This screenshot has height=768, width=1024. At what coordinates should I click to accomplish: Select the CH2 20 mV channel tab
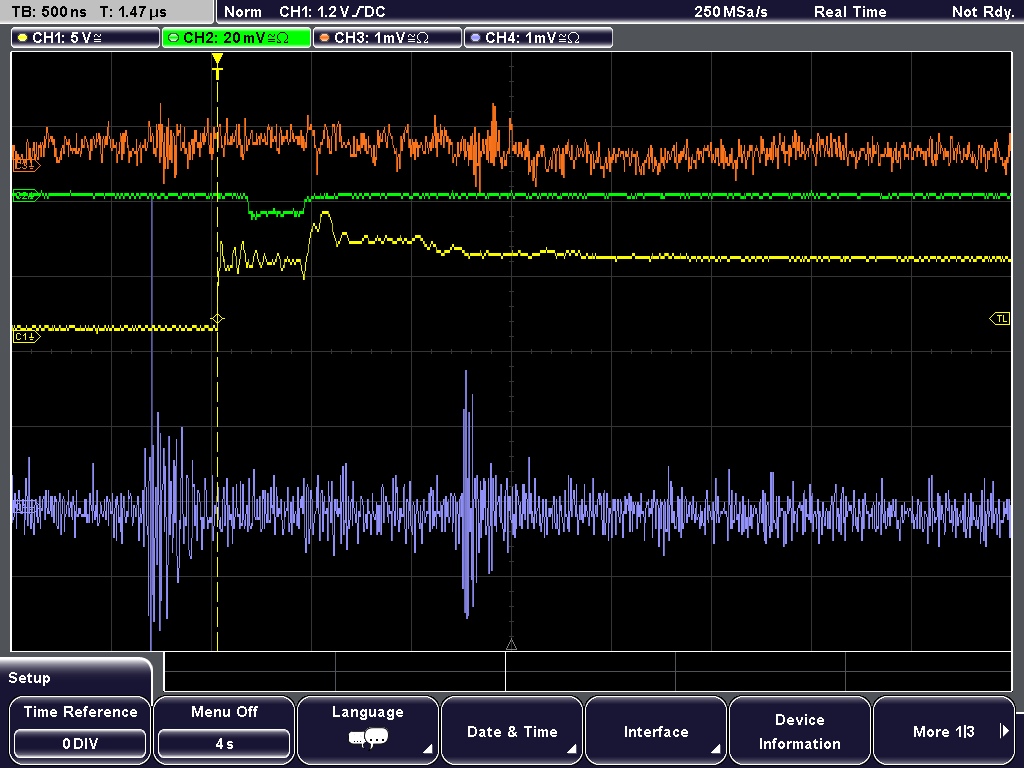point(236,38)
